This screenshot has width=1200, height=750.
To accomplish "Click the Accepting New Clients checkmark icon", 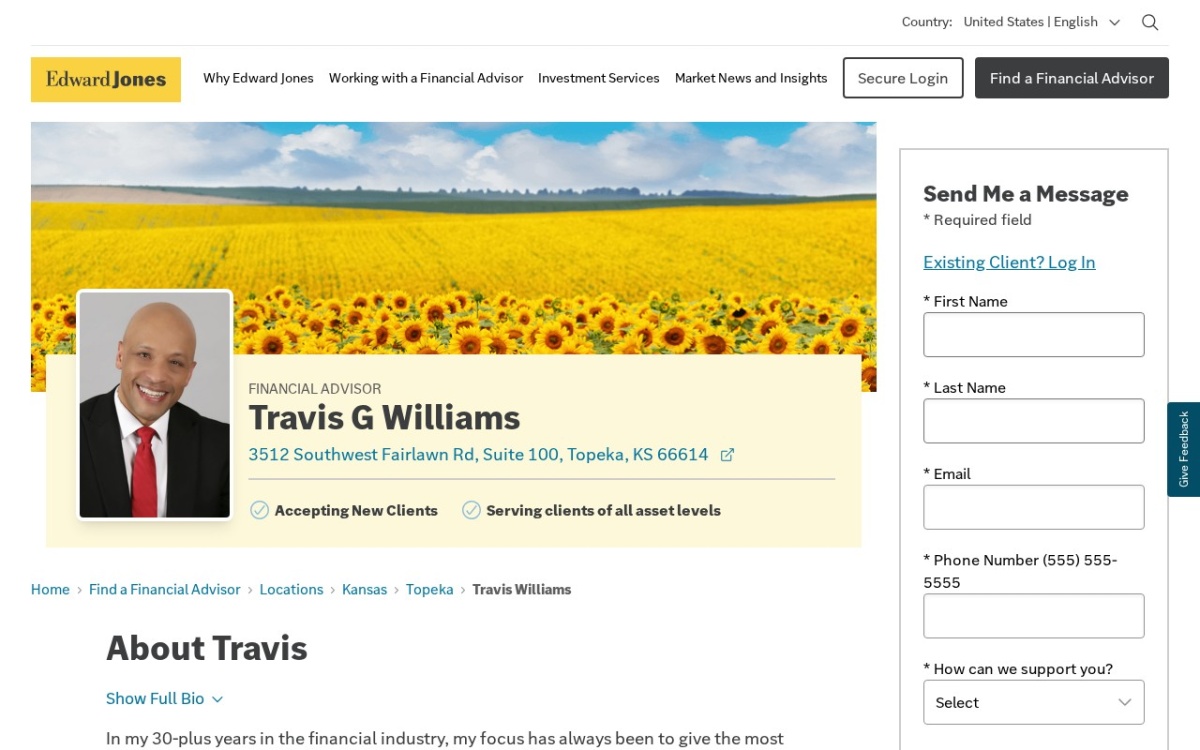I will tap(259, 510).
